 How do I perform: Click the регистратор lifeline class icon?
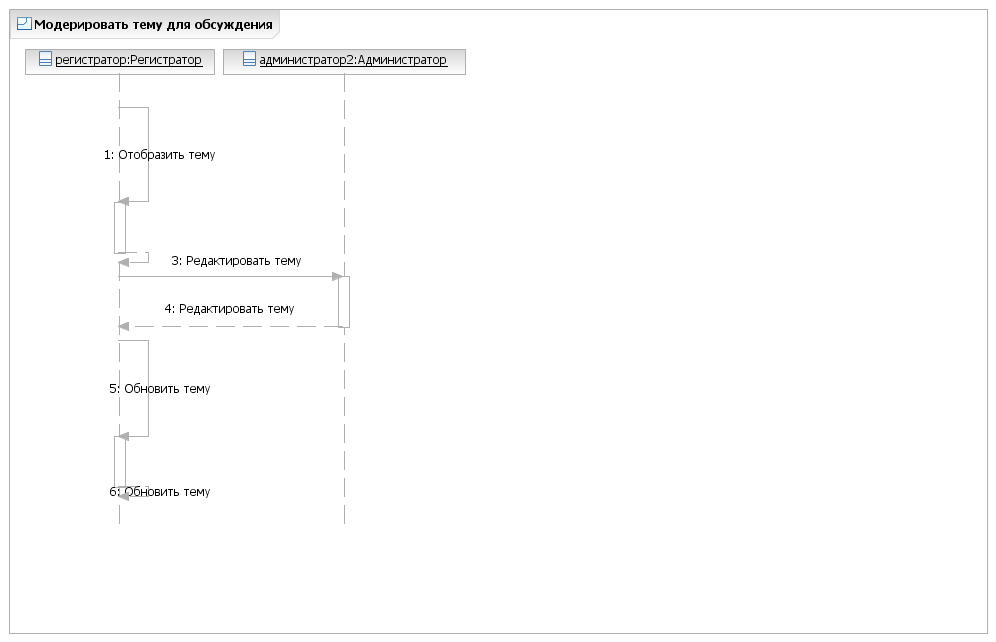tap(45, 60)
